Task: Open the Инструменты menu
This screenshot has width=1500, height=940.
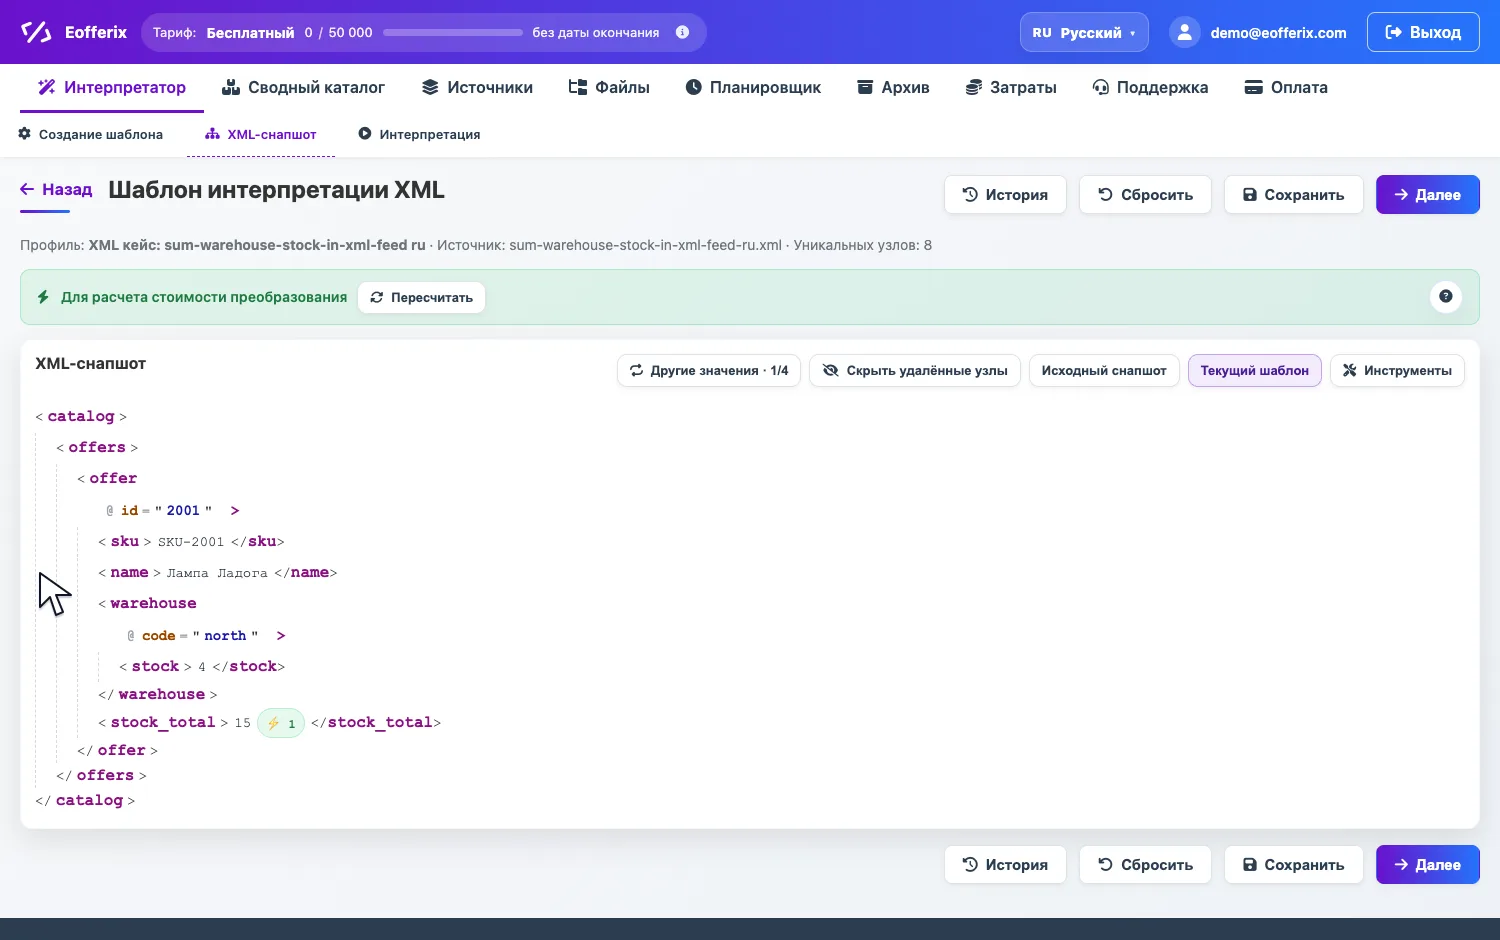Action: pyautogui.click(x=1397, y=370)
